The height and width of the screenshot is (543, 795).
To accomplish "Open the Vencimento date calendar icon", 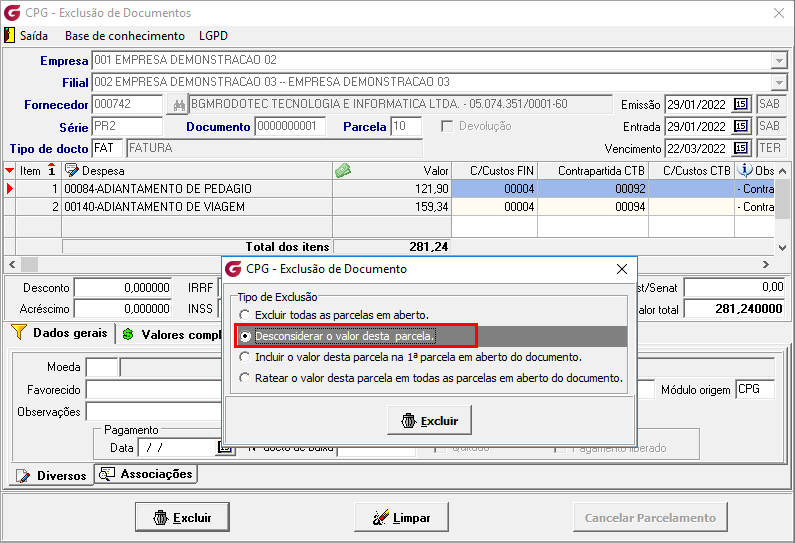I will coord(741,148).
